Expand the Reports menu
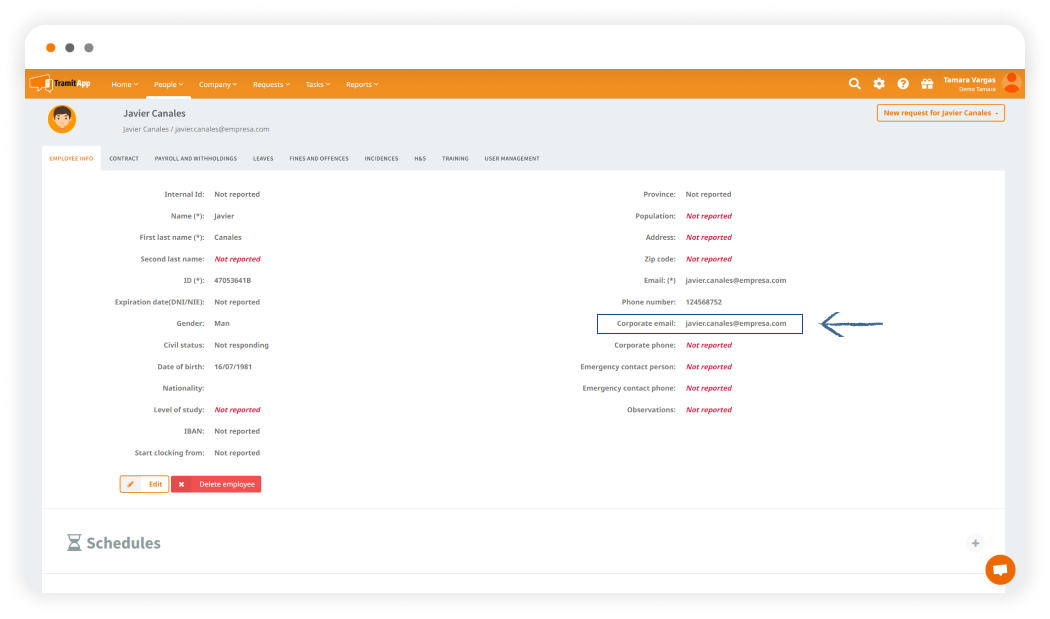The height and width of the screenshot is (619, 1050). point(362,85)
